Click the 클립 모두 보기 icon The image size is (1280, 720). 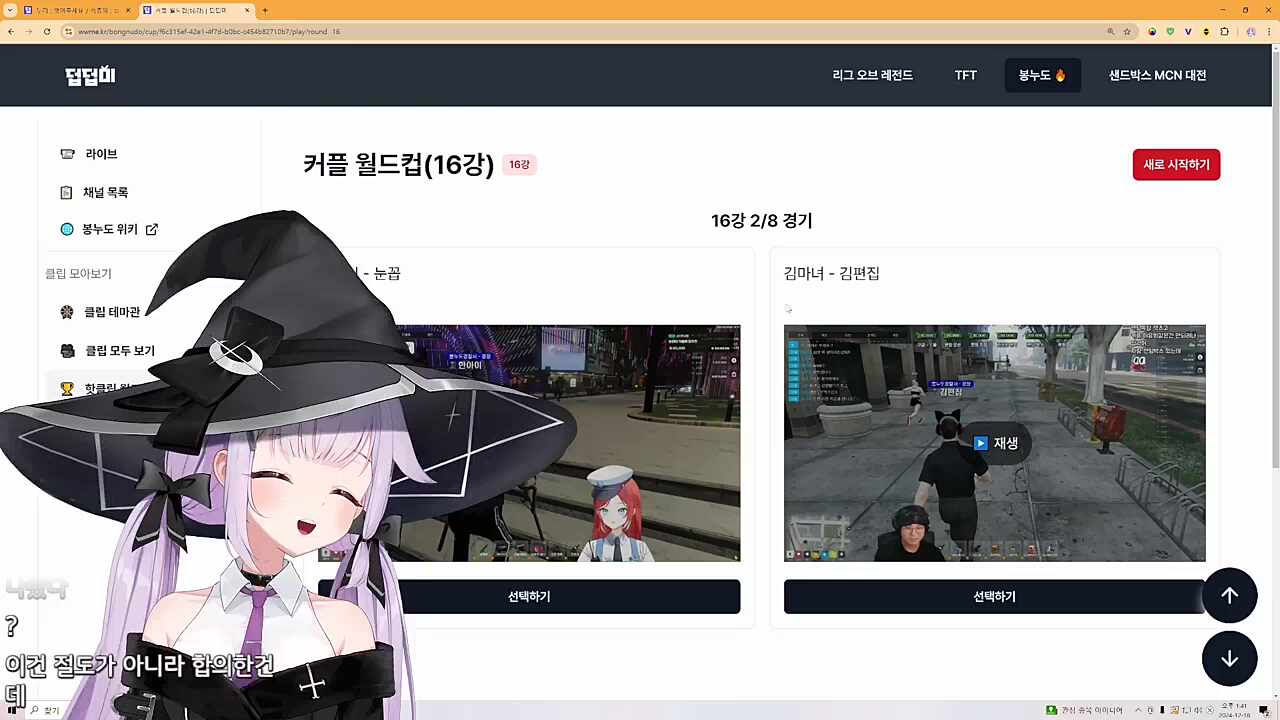point(67,350)
